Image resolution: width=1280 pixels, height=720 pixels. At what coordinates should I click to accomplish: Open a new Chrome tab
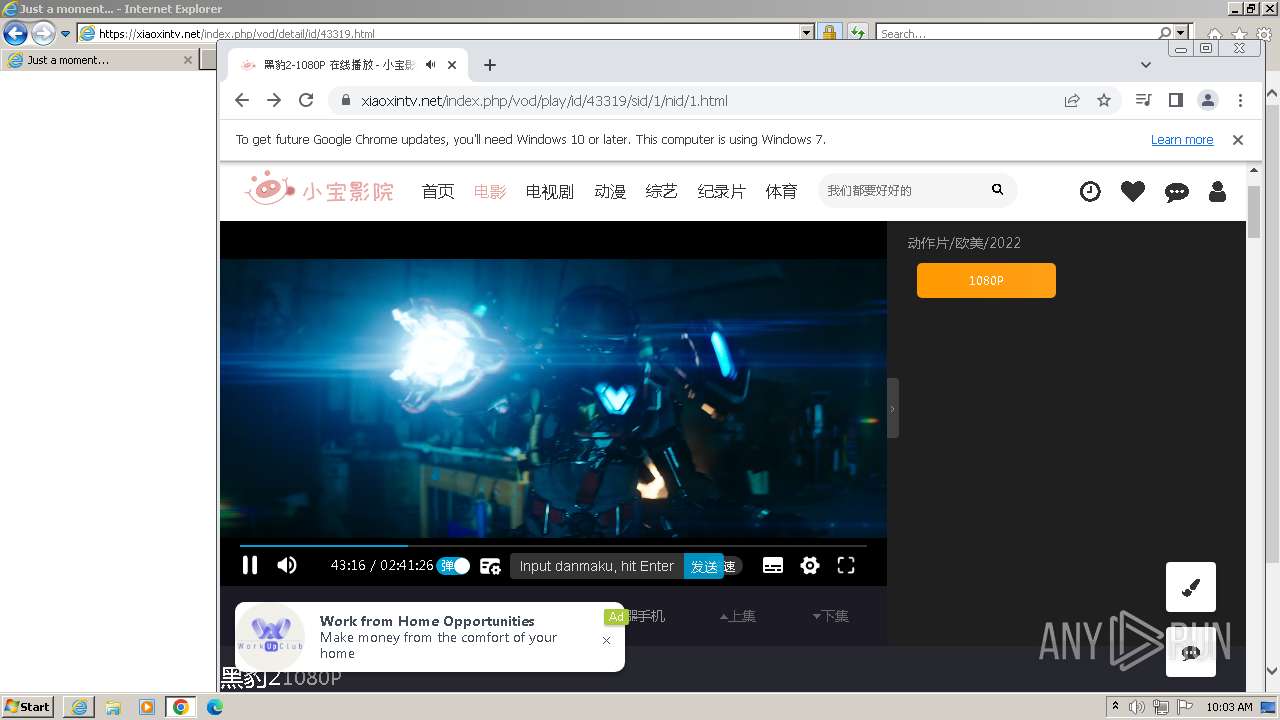(x=489, y=65)
